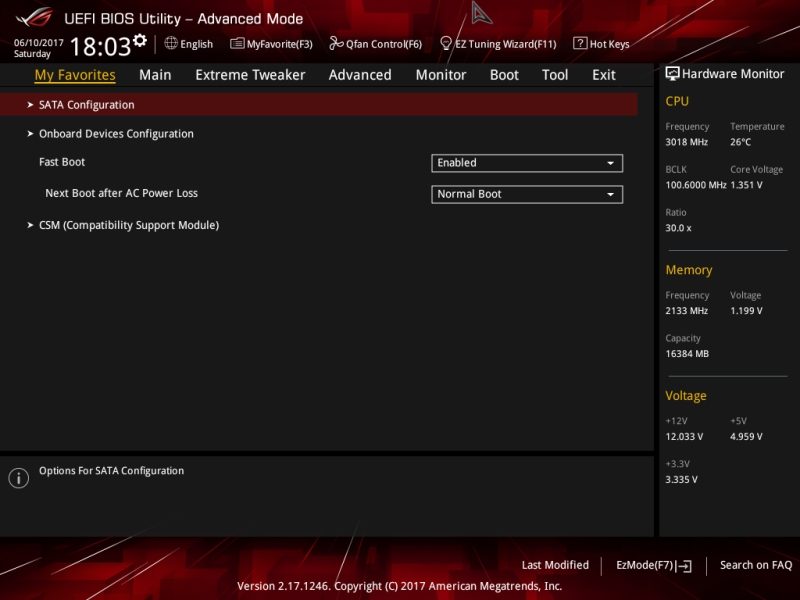Screen dimensions: 800x600
Task: Click the Hardware Monitor title
Action: pos(733,74)
